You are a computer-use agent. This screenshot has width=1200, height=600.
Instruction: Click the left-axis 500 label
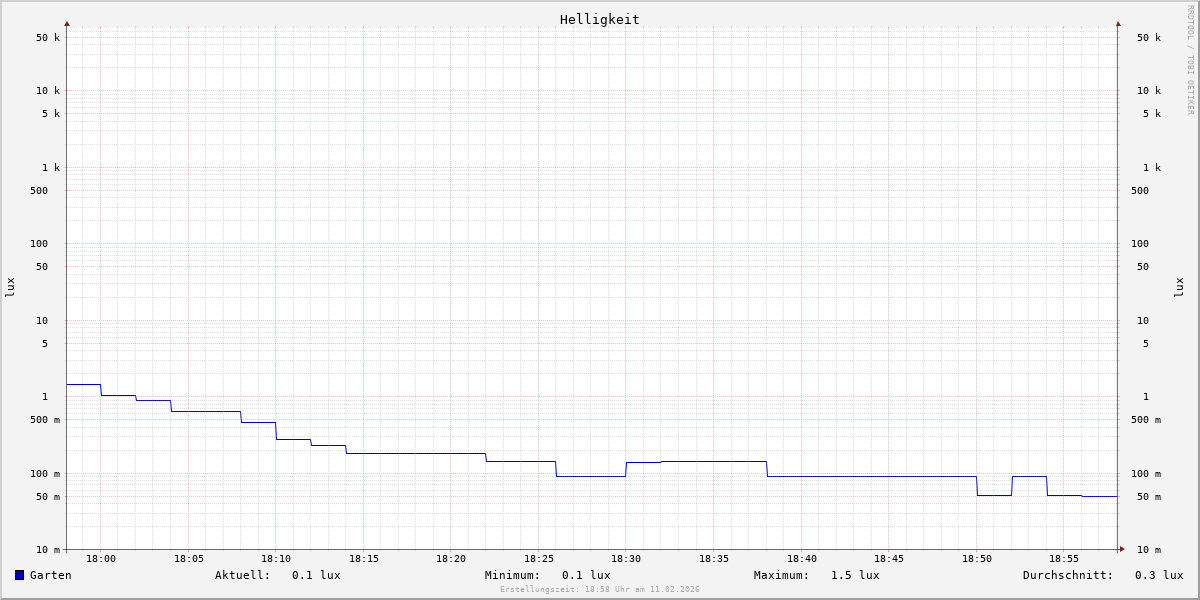[x=39, y=191]
